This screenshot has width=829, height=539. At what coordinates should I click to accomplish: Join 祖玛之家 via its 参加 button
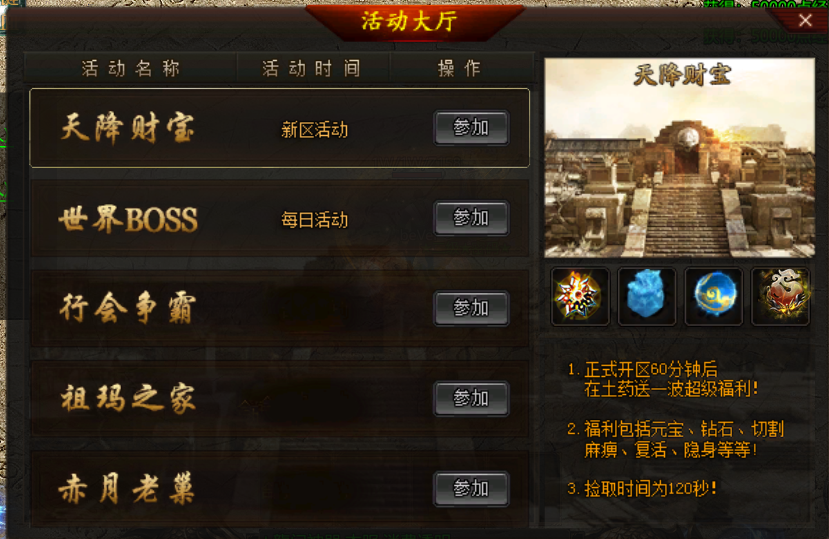click(x=471, y=398)
